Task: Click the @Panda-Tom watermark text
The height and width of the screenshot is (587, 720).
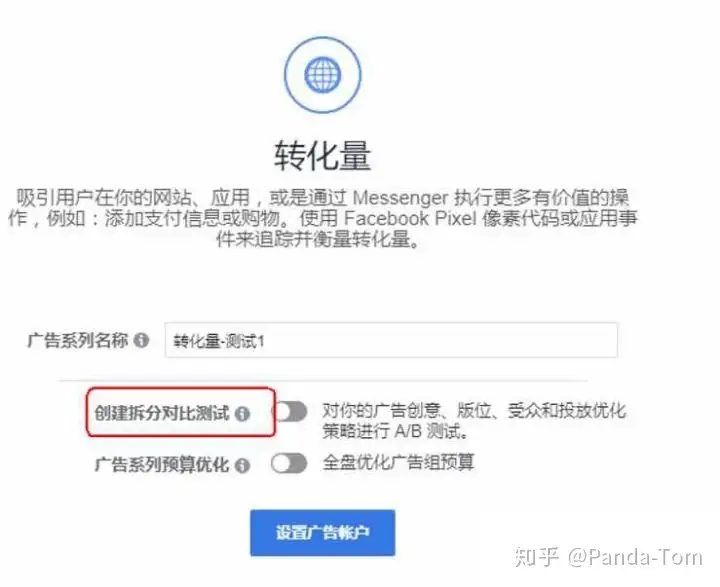Action: (635, 558)
